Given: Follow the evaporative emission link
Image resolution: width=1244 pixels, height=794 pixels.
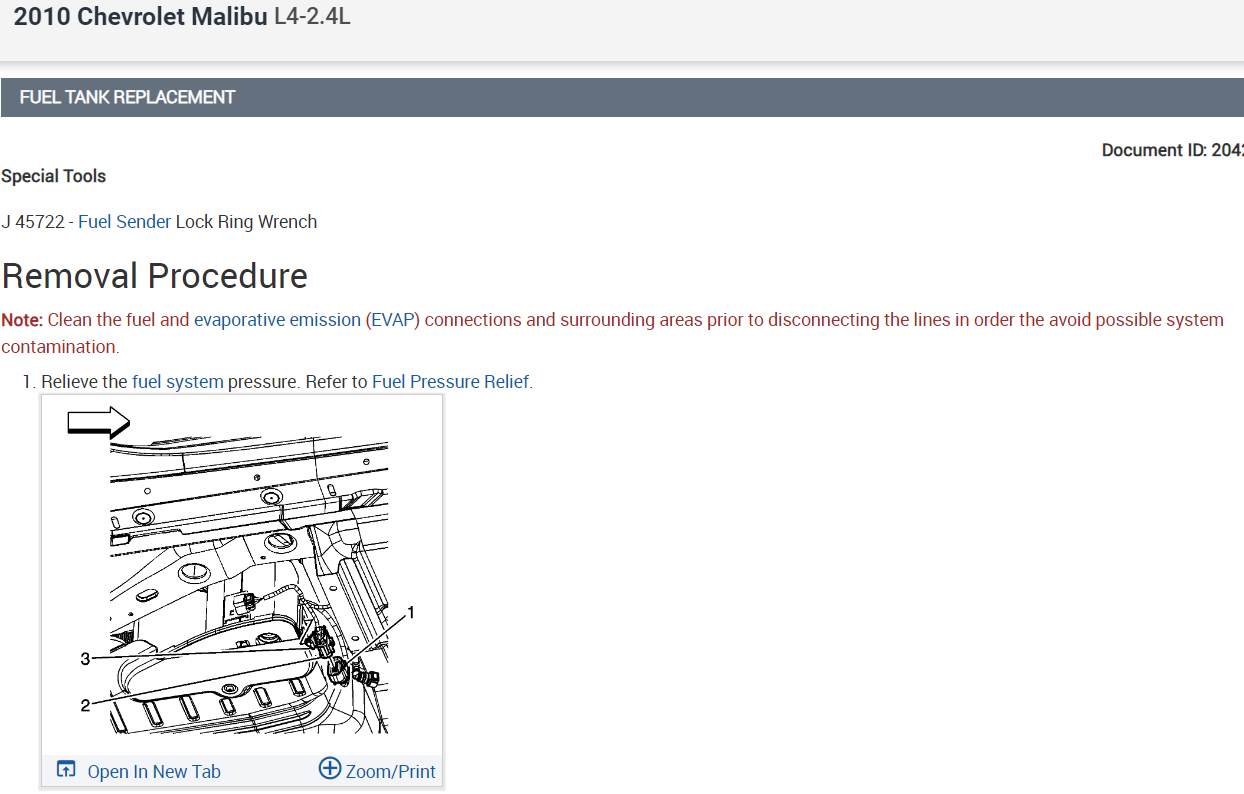Looking at the screenshot, I should (x=277, y=320).
